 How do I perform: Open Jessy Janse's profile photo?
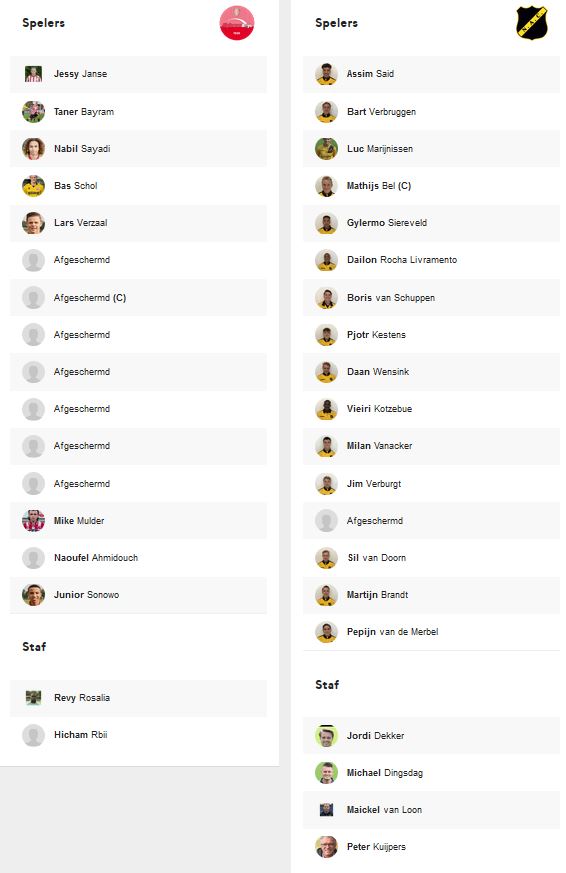[x=33, y=74]
